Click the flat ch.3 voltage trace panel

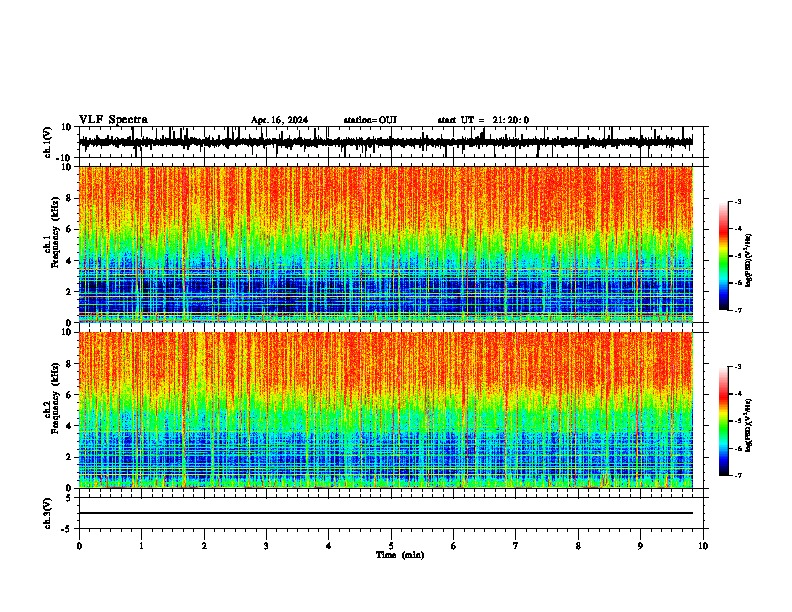point(391,513)
